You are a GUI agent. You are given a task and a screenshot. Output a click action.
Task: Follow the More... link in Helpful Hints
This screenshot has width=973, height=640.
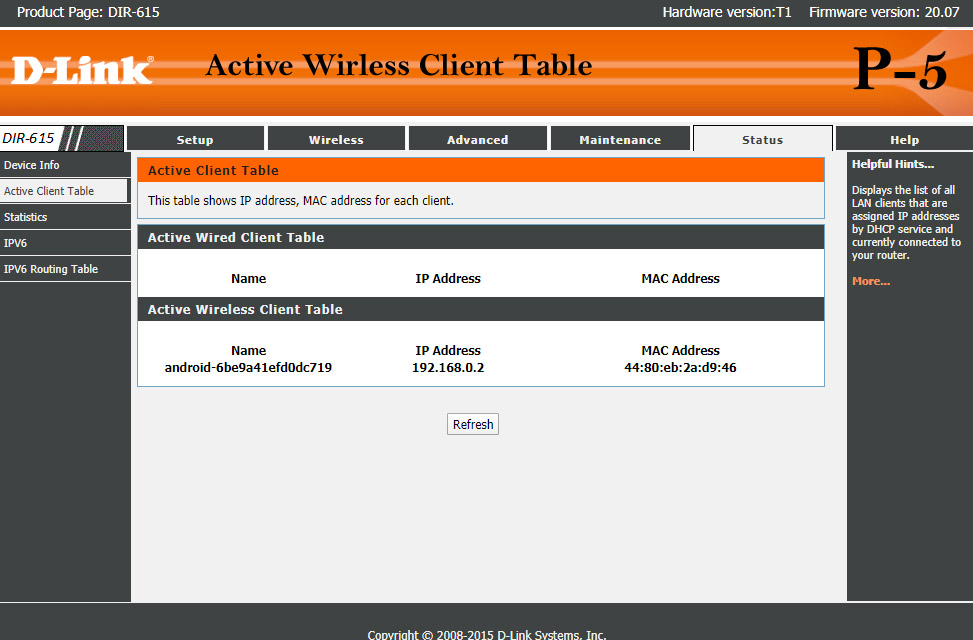[x=871, y=281]
